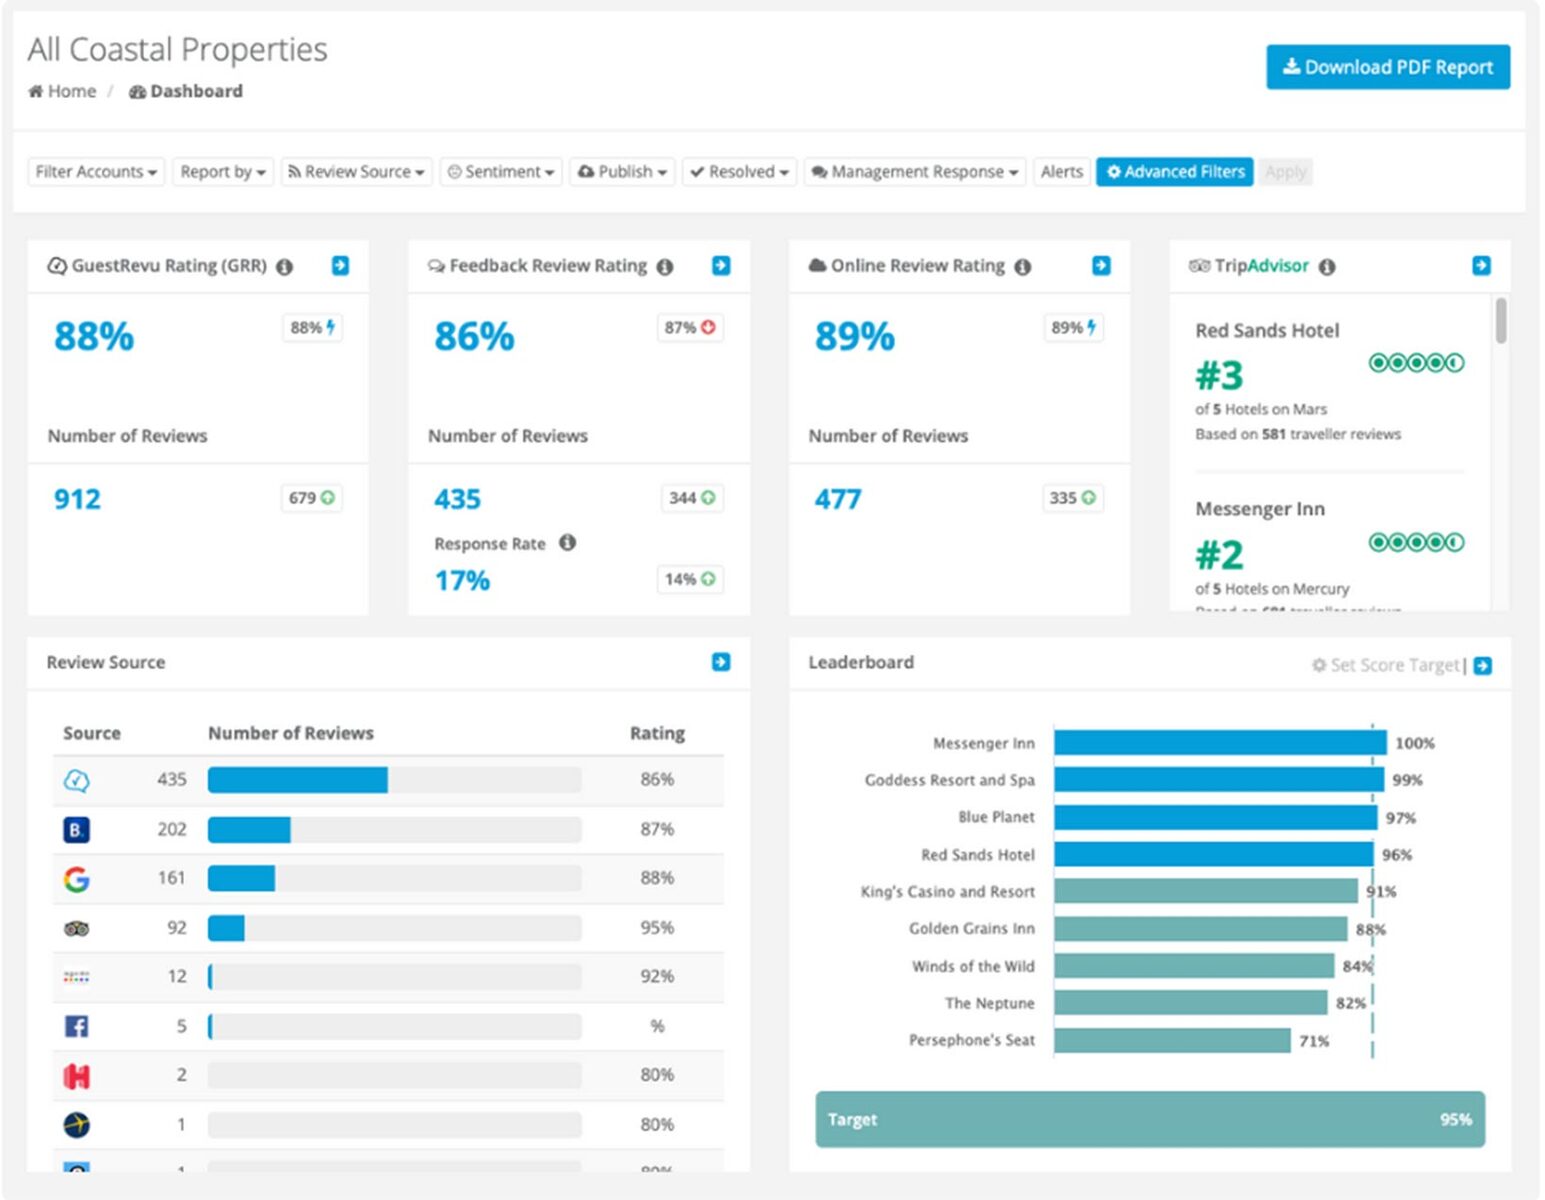Open GuestRevu Rating details arrow icon
Viewport: 1545px width, 1200px height.
point(340,266)
